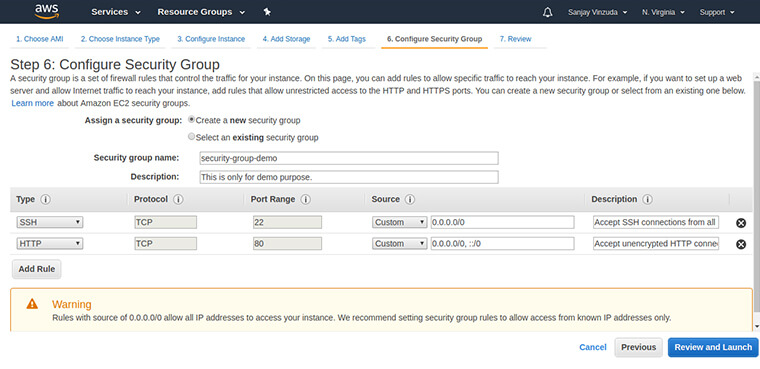The height and width of the screenshot is (369, 760).
Task: Remove the HTTP rule with X icon
Action: [x=741, y=244]
